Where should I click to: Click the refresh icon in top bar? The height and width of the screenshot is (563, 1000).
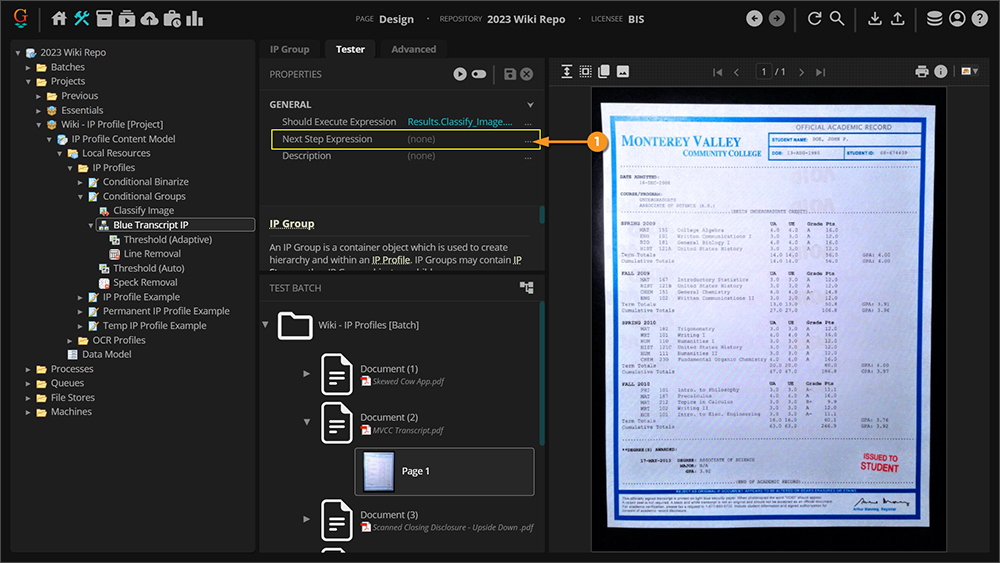click(814, 19)
